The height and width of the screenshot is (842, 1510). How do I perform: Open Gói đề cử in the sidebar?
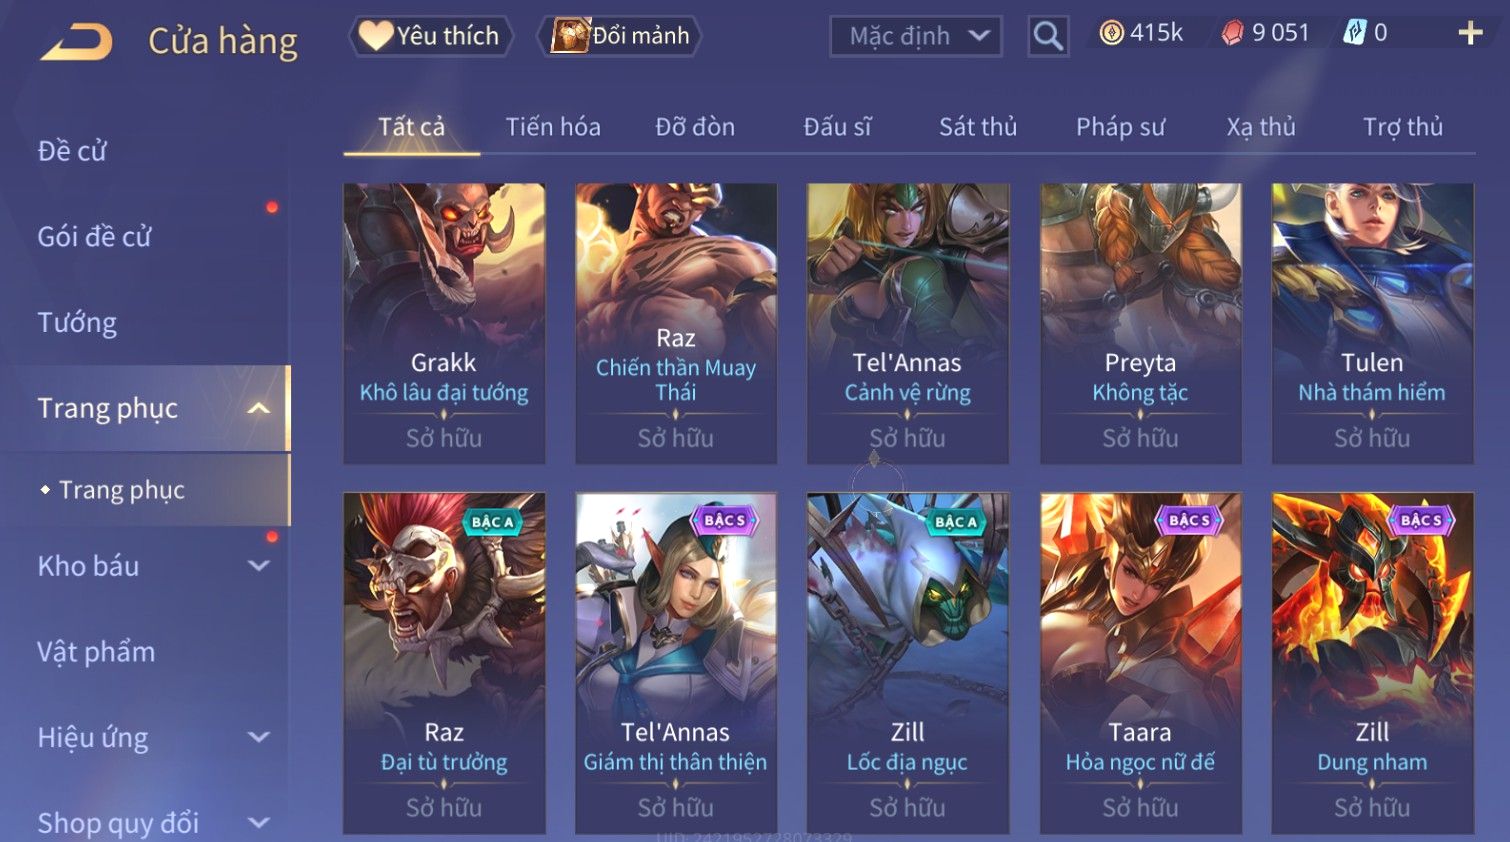[94, 237]
